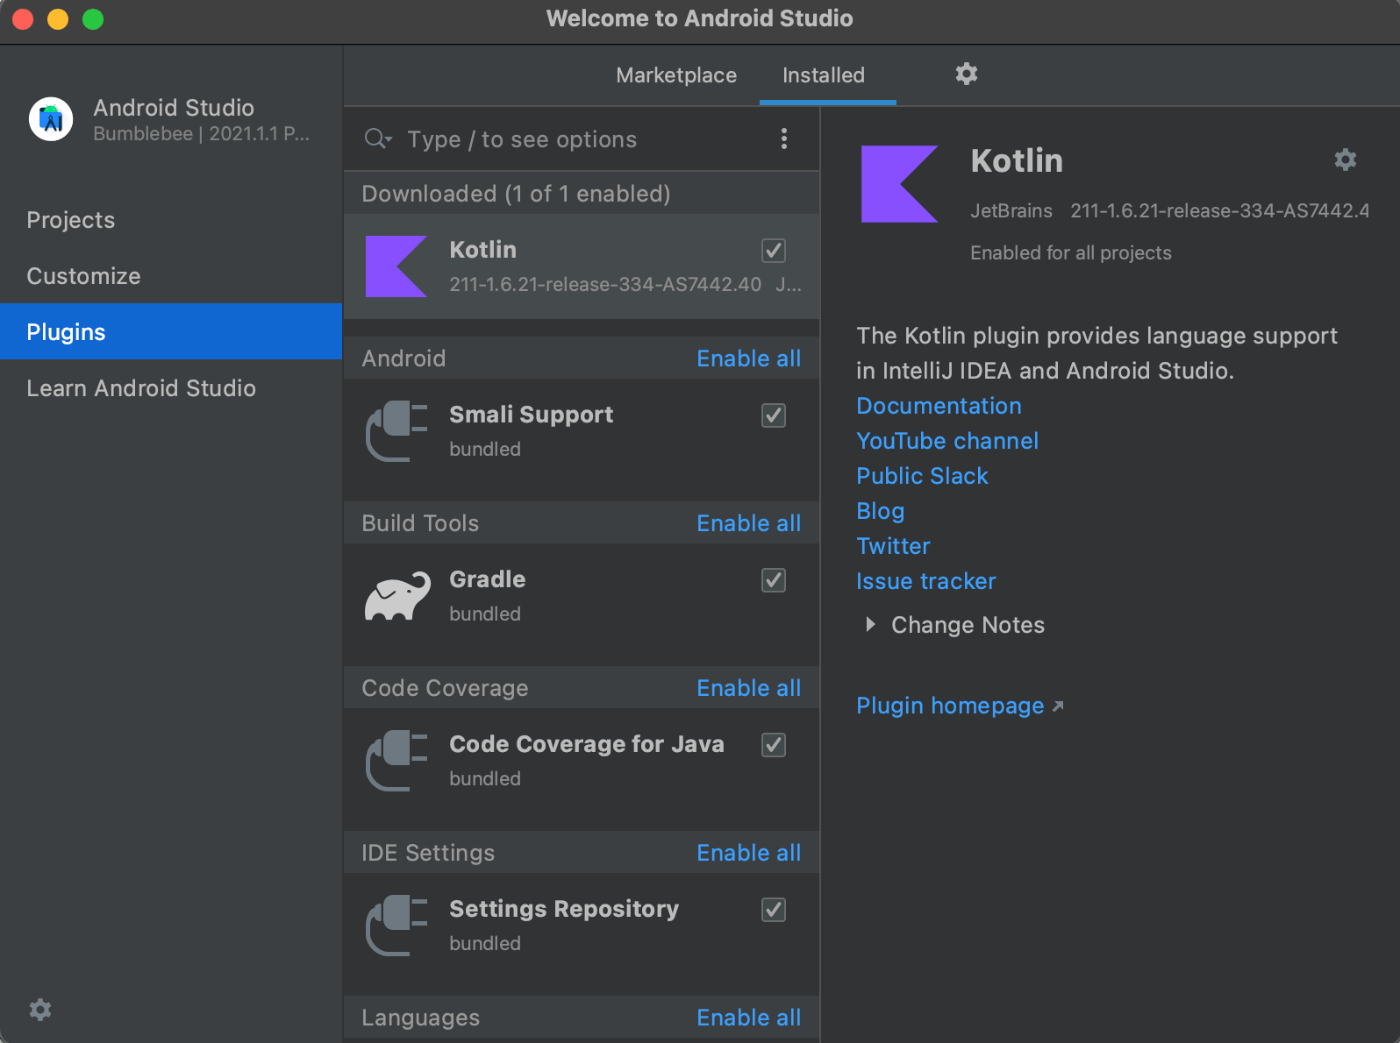
Task: Click the JetBrains vendor label
Action: coord(1011,211)
